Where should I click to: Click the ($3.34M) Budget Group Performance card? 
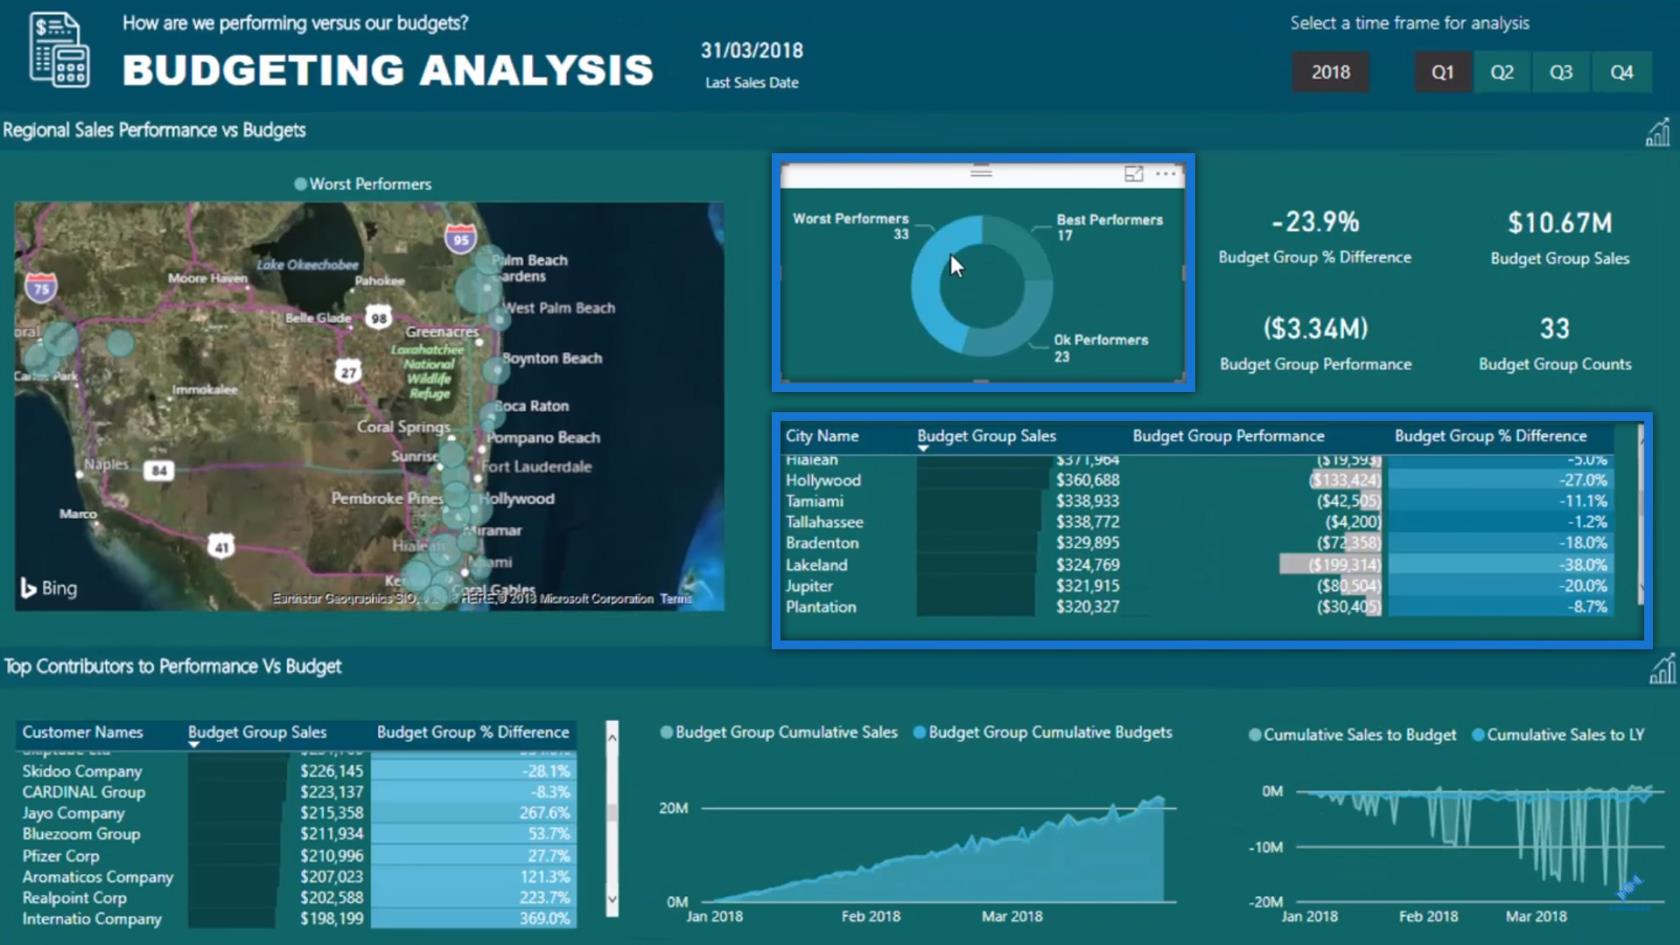coord(1316,344)
